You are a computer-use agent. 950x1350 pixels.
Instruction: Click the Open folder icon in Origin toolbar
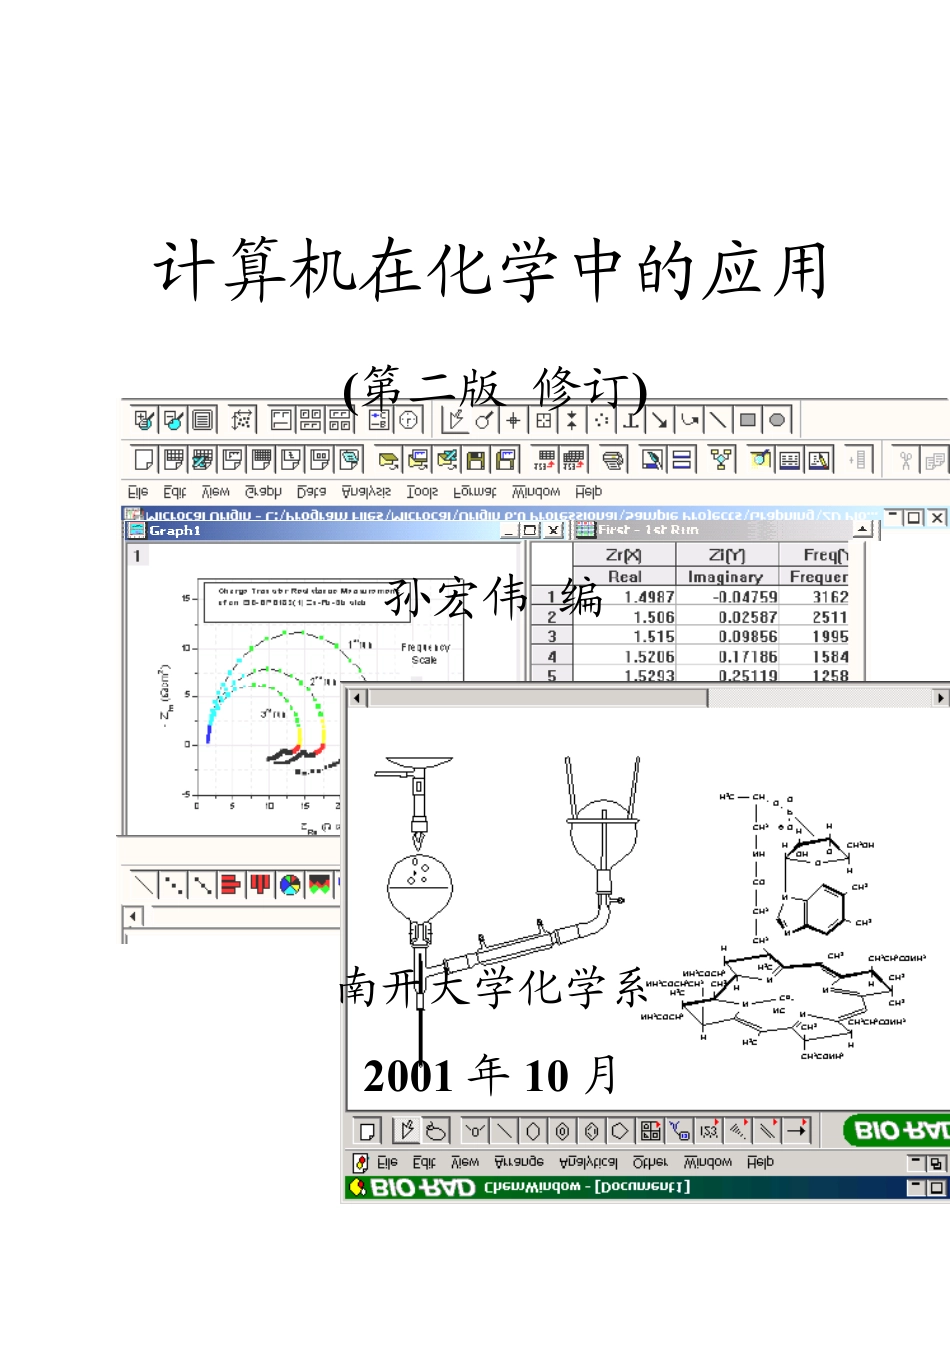click(388, 459)
